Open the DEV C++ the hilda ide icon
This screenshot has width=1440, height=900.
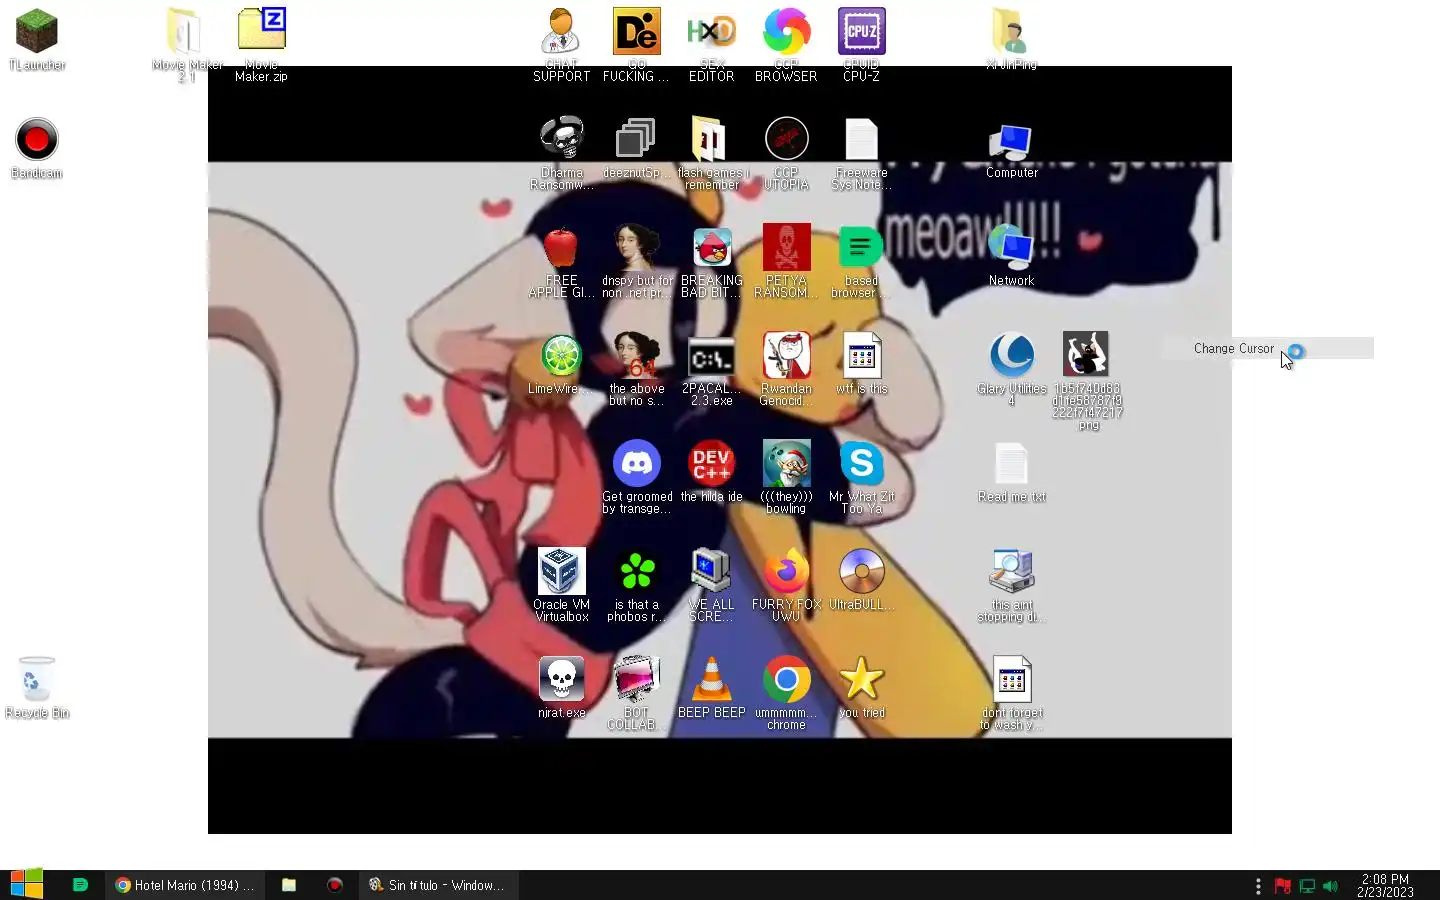711,464
